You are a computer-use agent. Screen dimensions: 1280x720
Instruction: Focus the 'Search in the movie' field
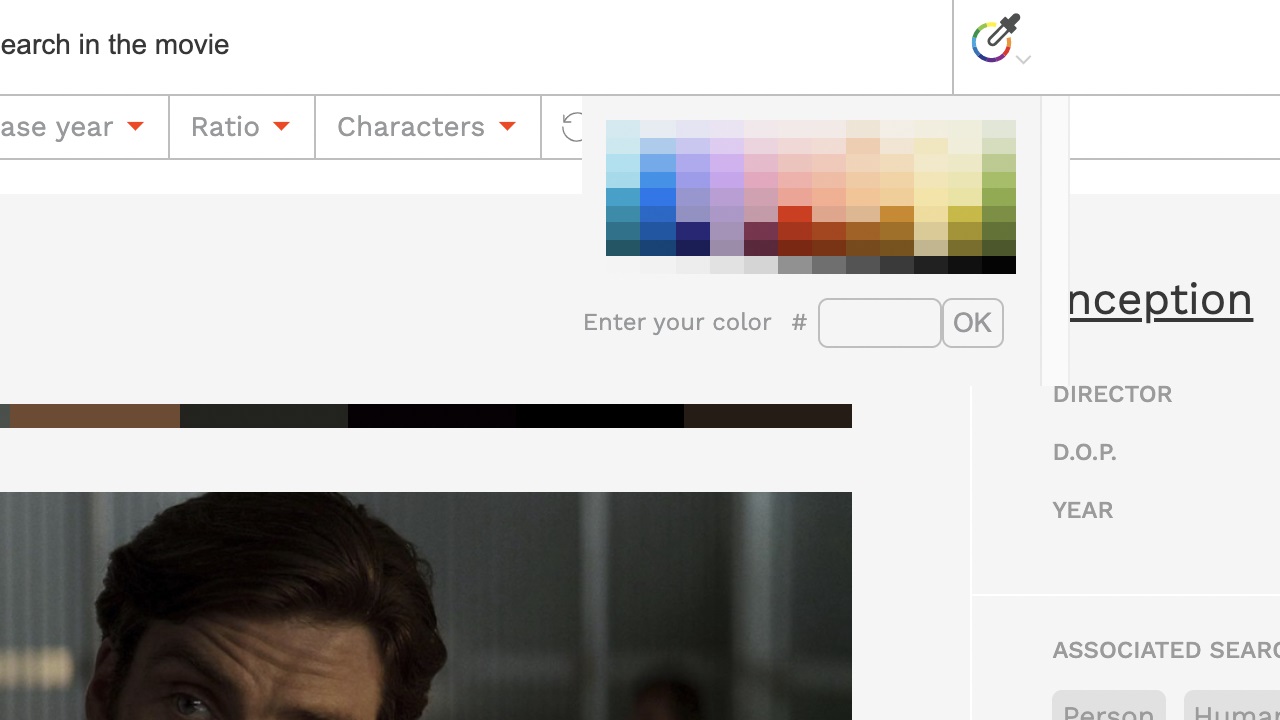[475, 45]
